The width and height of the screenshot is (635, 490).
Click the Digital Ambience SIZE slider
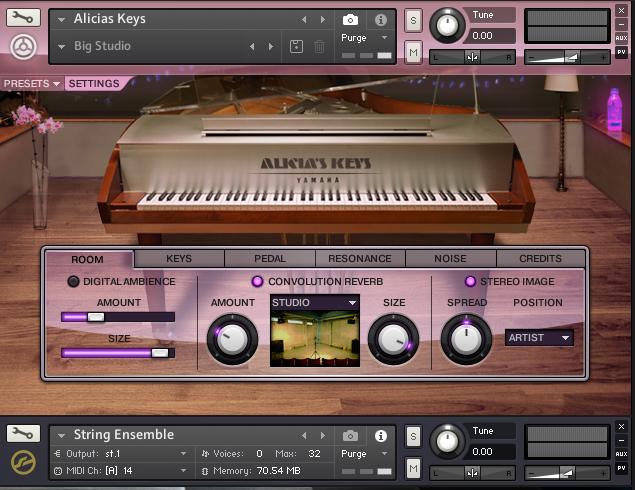coord(118,353)
